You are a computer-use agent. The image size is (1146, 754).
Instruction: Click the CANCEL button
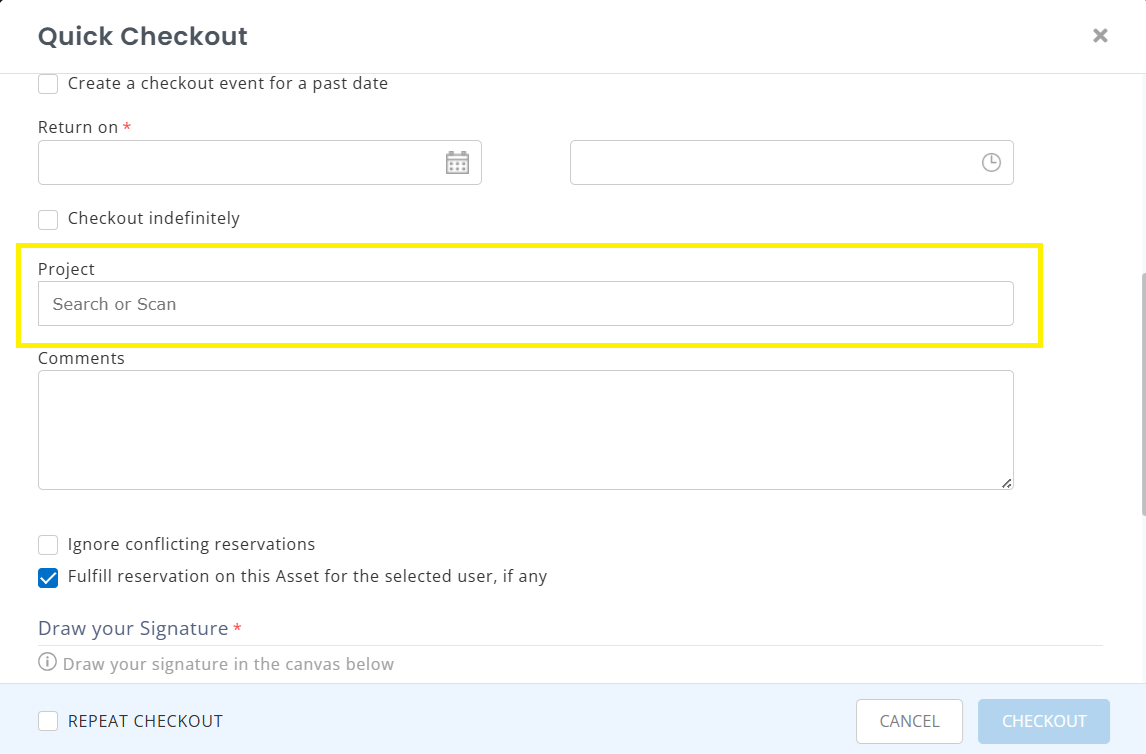[x=909, y=721]
